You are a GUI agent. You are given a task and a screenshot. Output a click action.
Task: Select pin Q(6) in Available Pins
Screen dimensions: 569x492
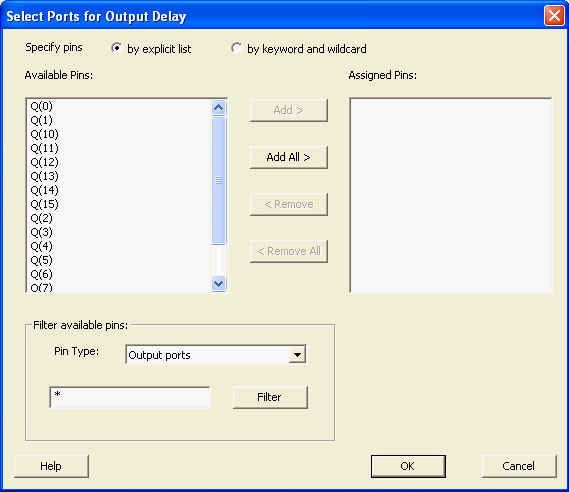[x=41, y=274]
